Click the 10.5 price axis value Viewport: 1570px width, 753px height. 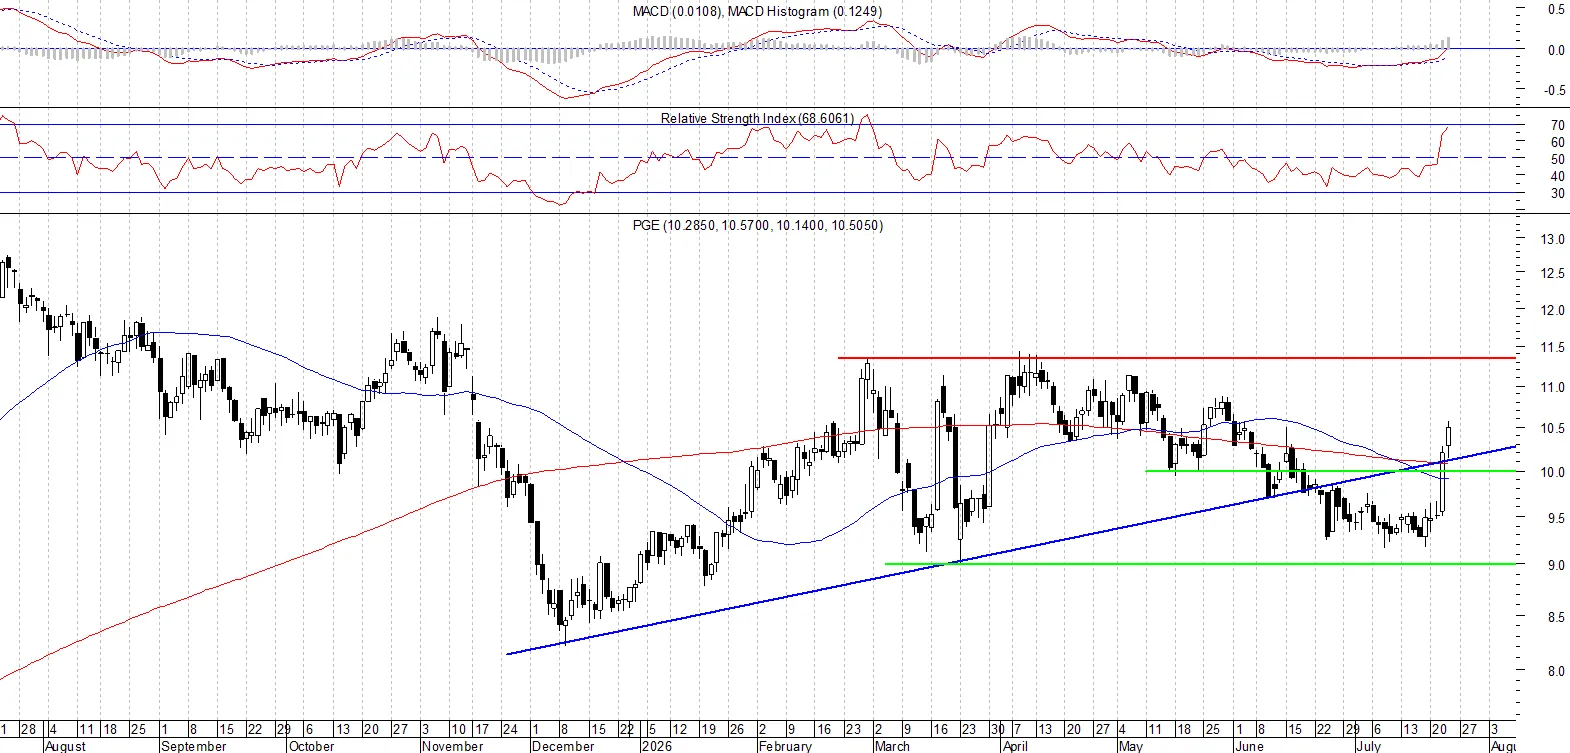1552,429
